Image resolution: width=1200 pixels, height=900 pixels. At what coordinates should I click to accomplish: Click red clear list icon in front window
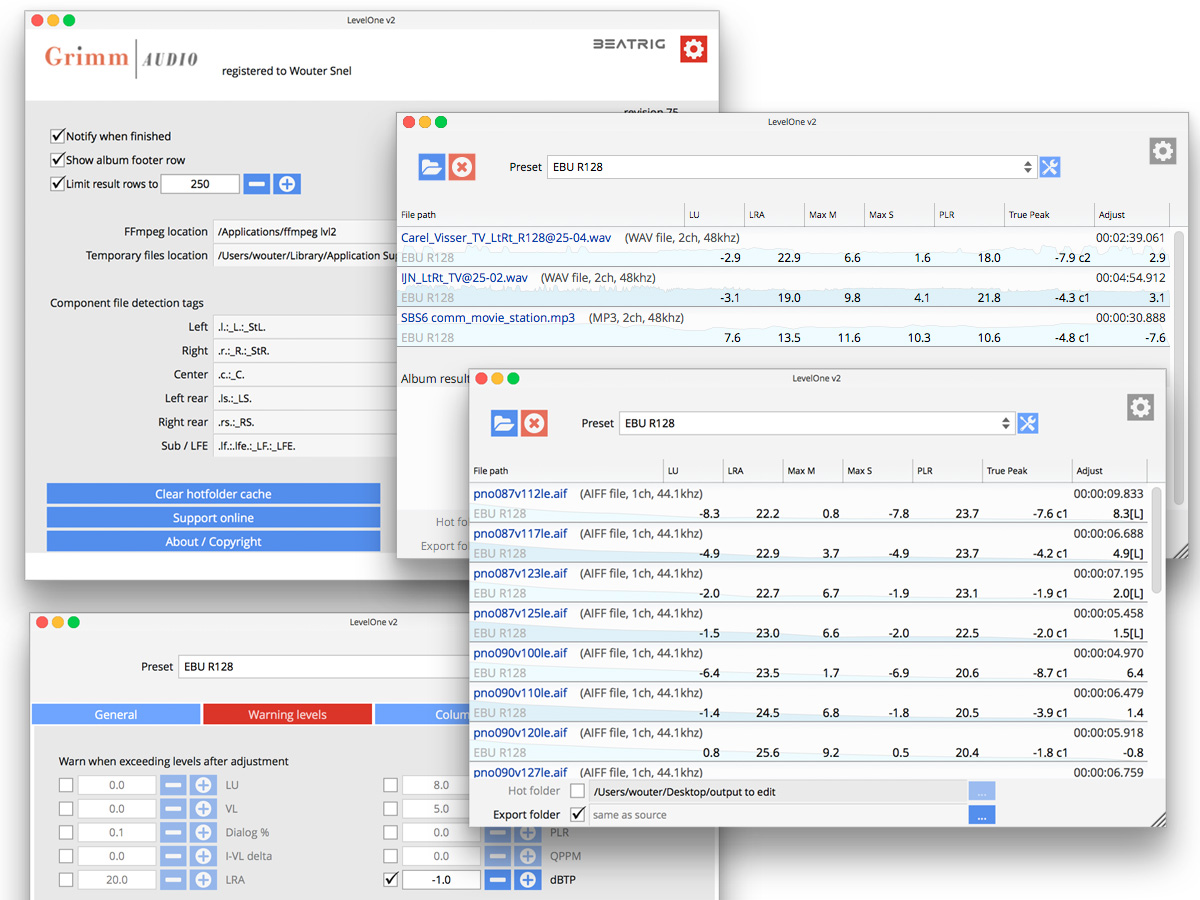(535, 423)
